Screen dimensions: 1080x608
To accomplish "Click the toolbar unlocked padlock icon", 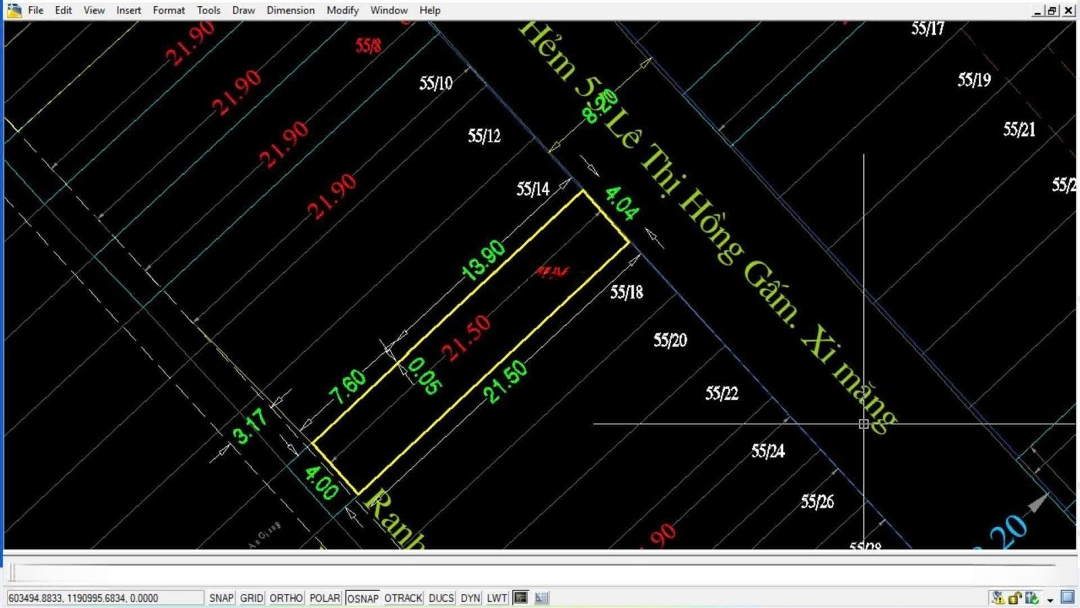I will [1015, 598].
